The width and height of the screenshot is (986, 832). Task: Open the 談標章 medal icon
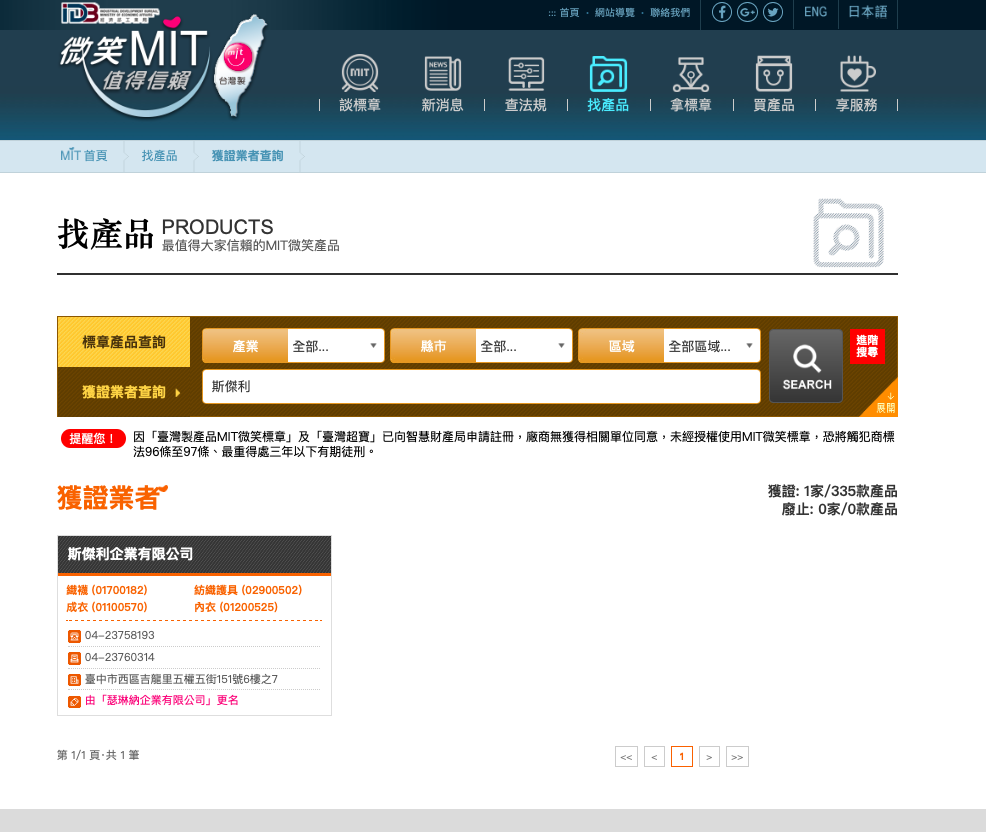(x=360, y=74)
